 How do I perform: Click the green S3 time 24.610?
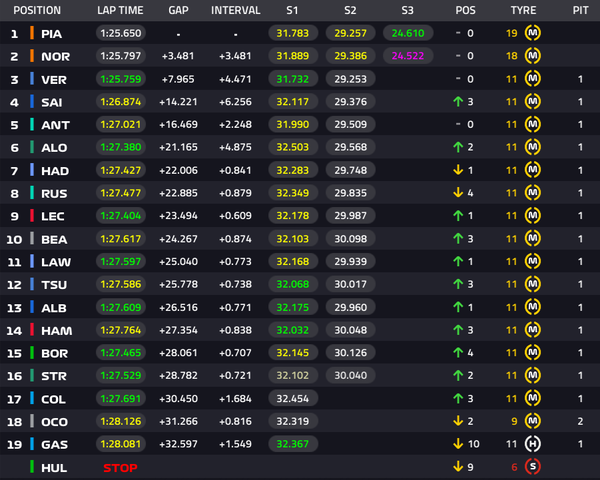pyautogui.click(x=408, y=33)
